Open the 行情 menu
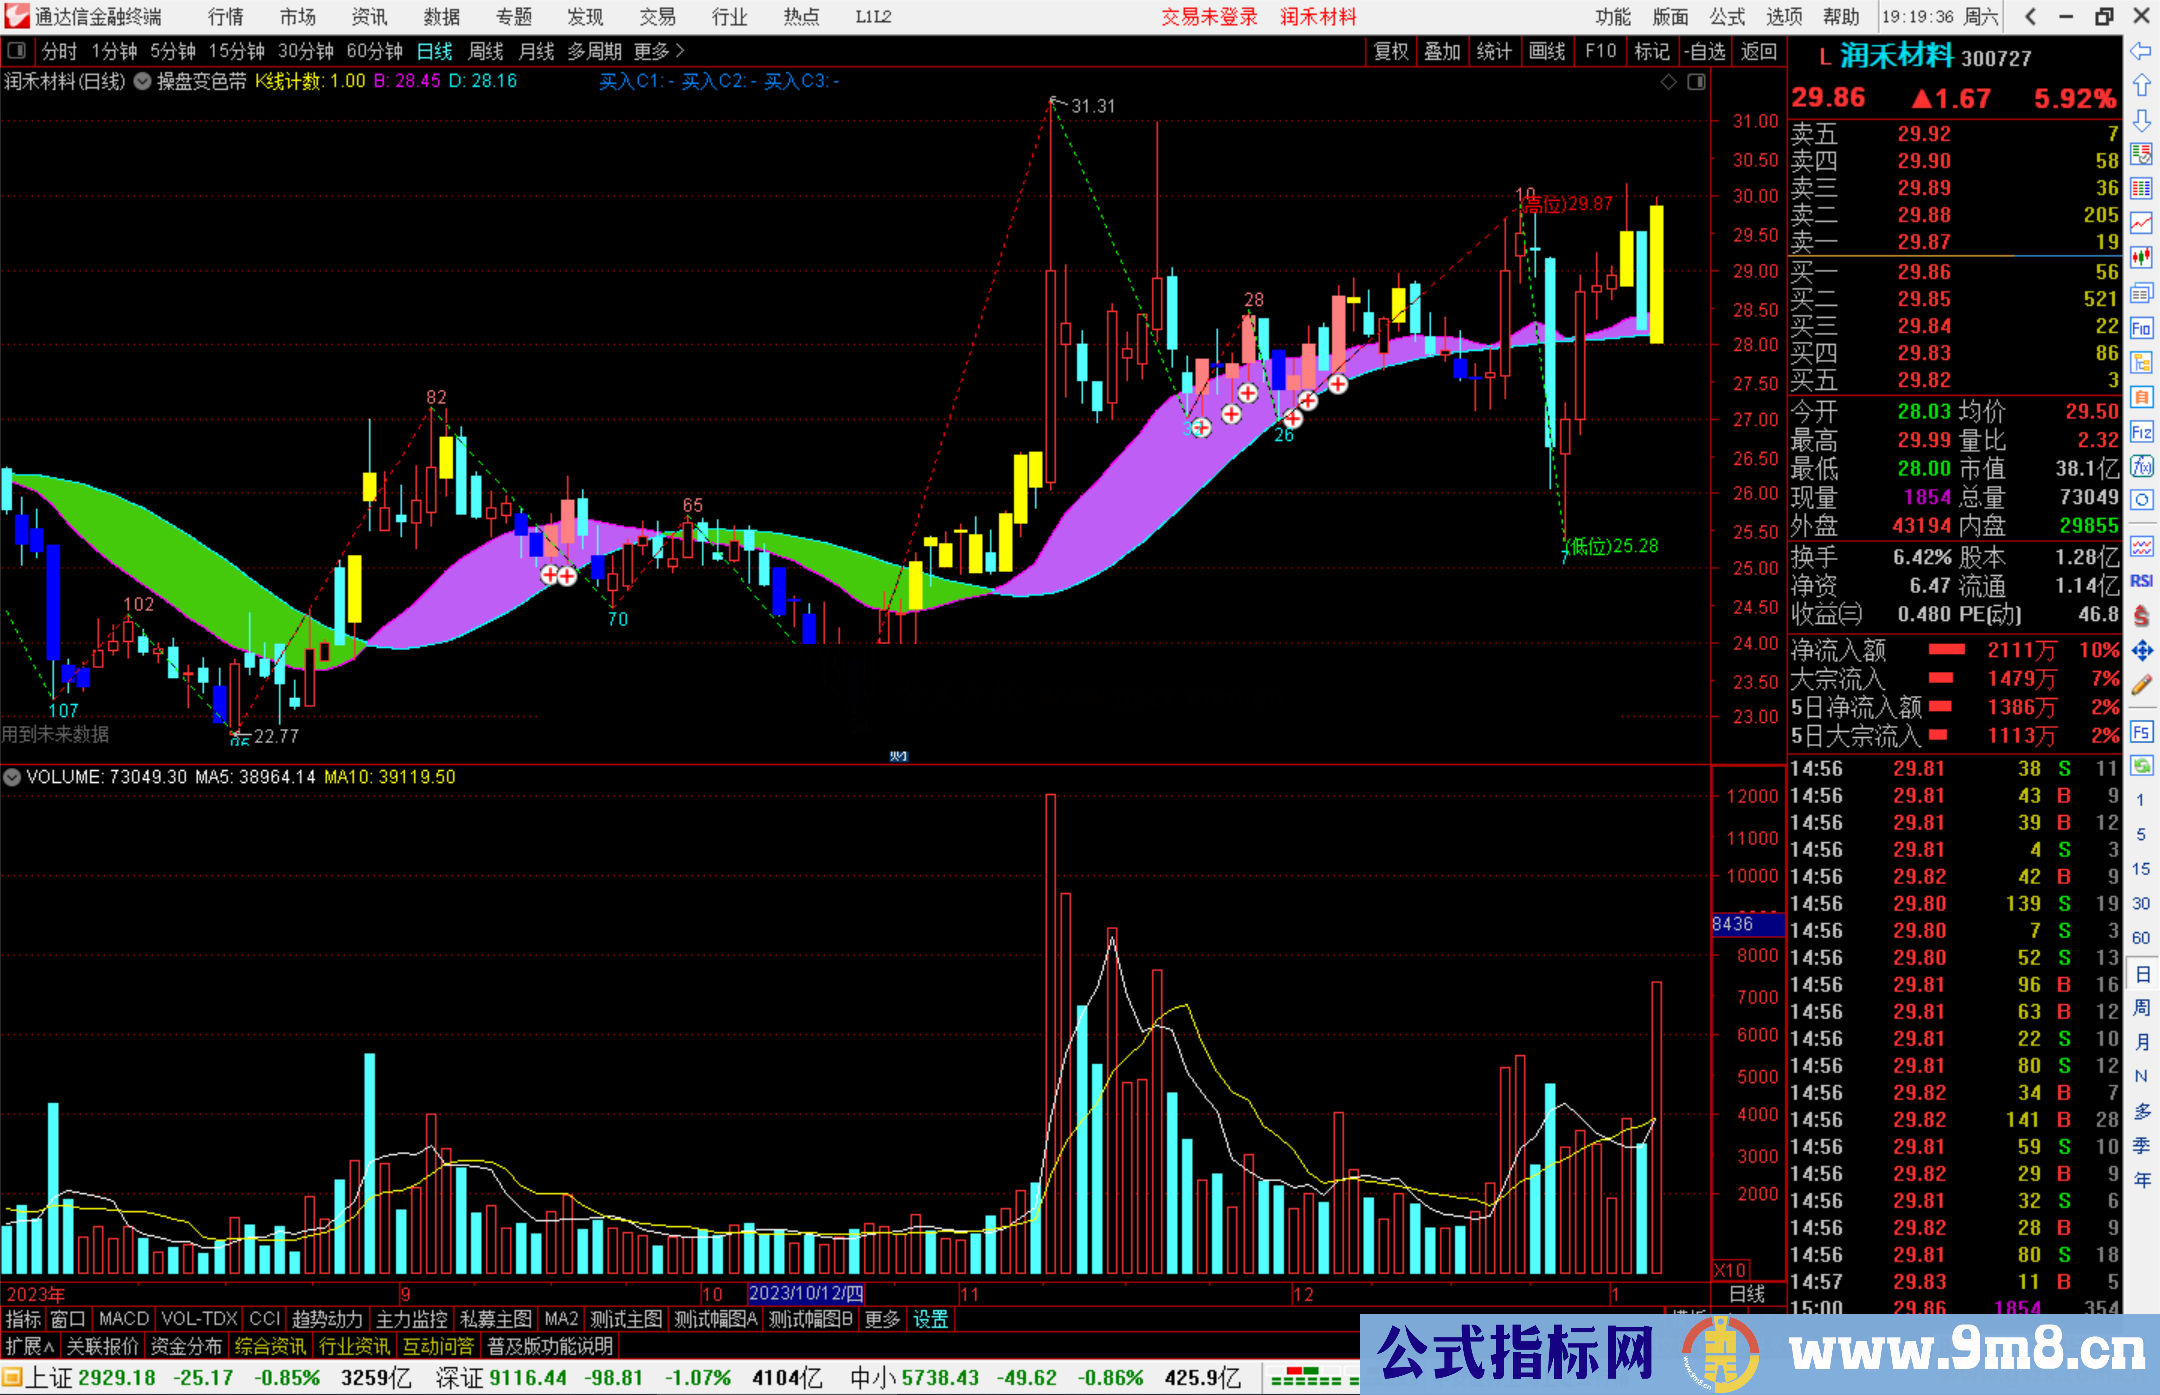The width and height of the screenshot is (2160, 1395). pos(225,17)
